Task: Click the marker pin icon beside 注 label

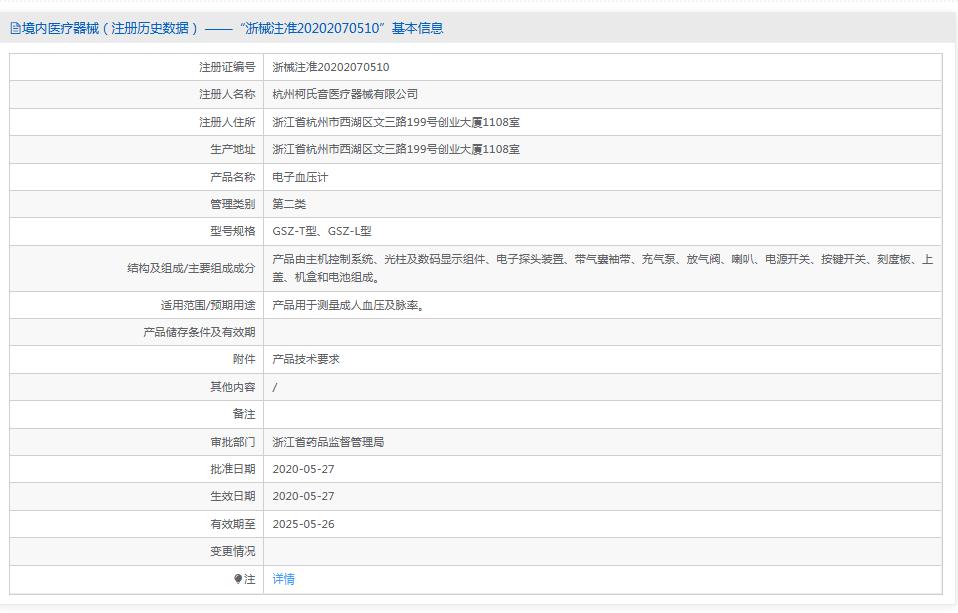Action: click(x=237, y=578)
